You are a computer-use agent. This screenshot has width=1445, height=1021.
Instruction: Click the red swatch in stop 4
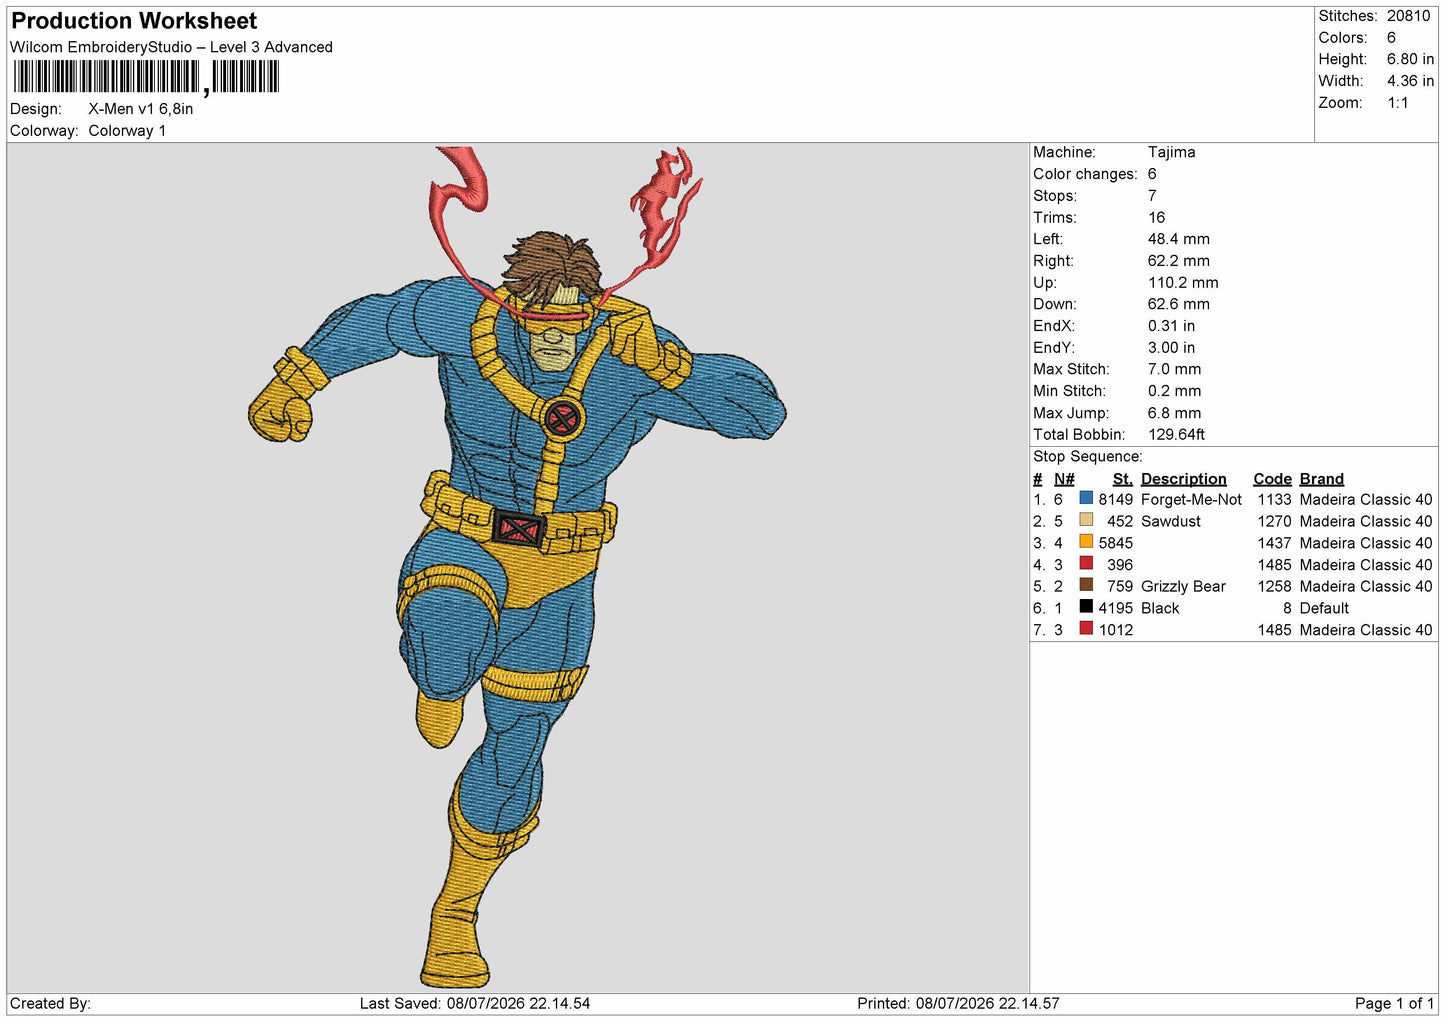pos(1086,564)
